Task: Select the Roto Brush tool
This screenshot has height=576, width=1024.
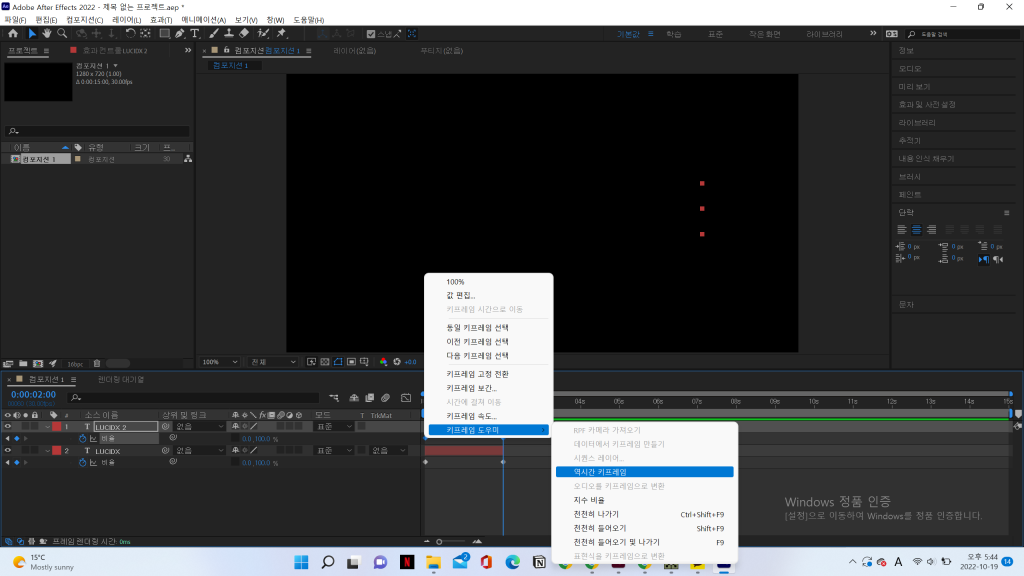Action: (263, 33)
